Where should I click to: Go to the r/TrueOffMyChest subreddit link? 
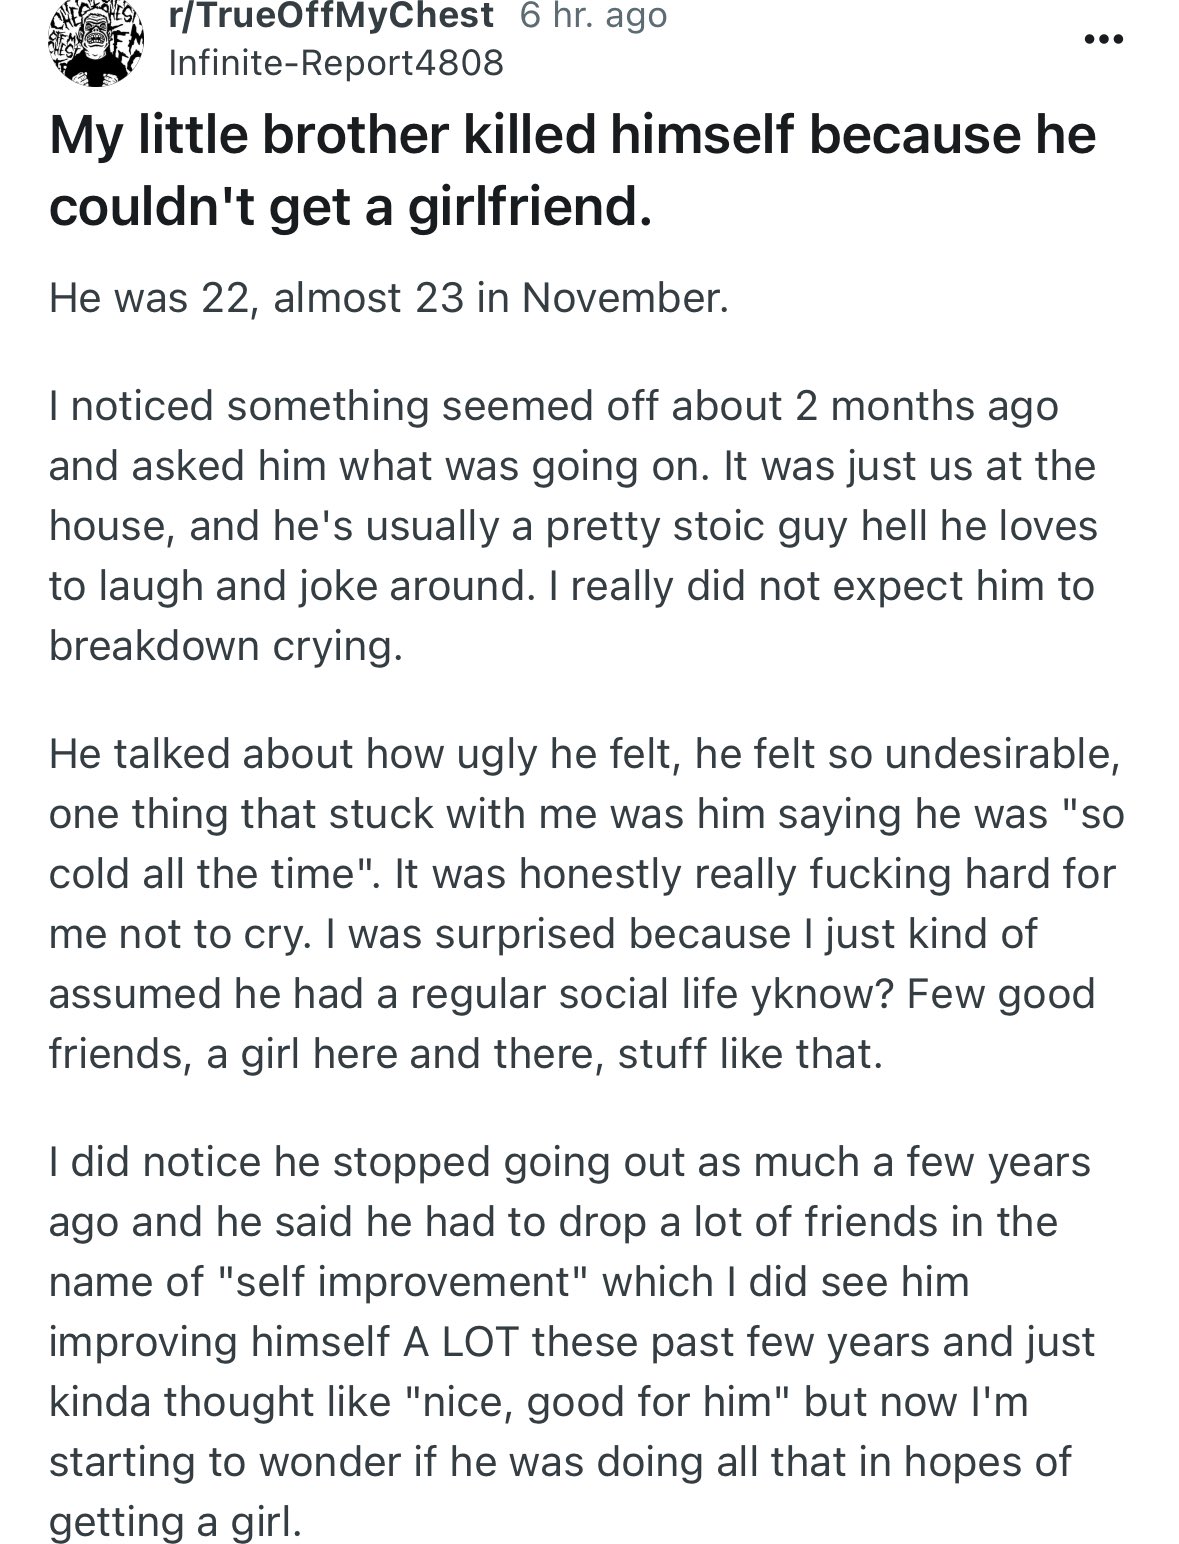point(331,16)
